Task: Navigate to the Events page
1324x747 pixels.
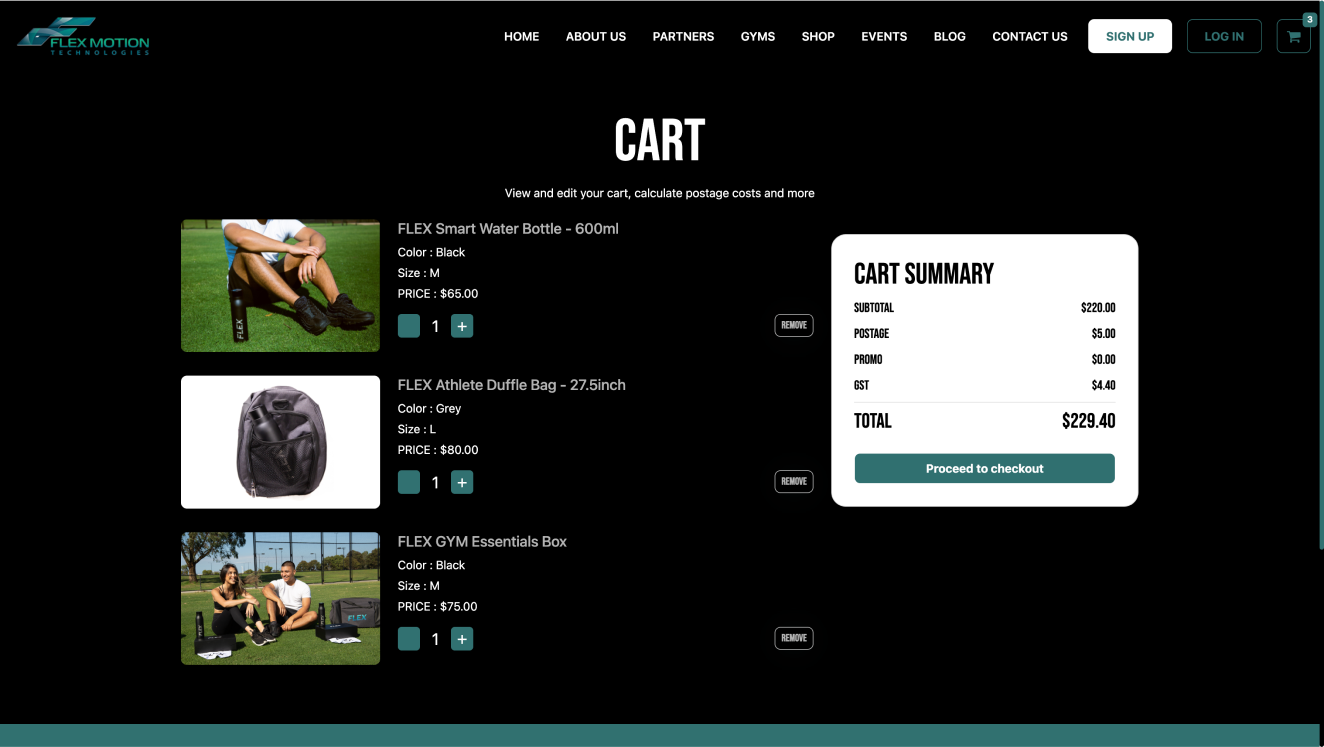Action: tap(884, 36)
